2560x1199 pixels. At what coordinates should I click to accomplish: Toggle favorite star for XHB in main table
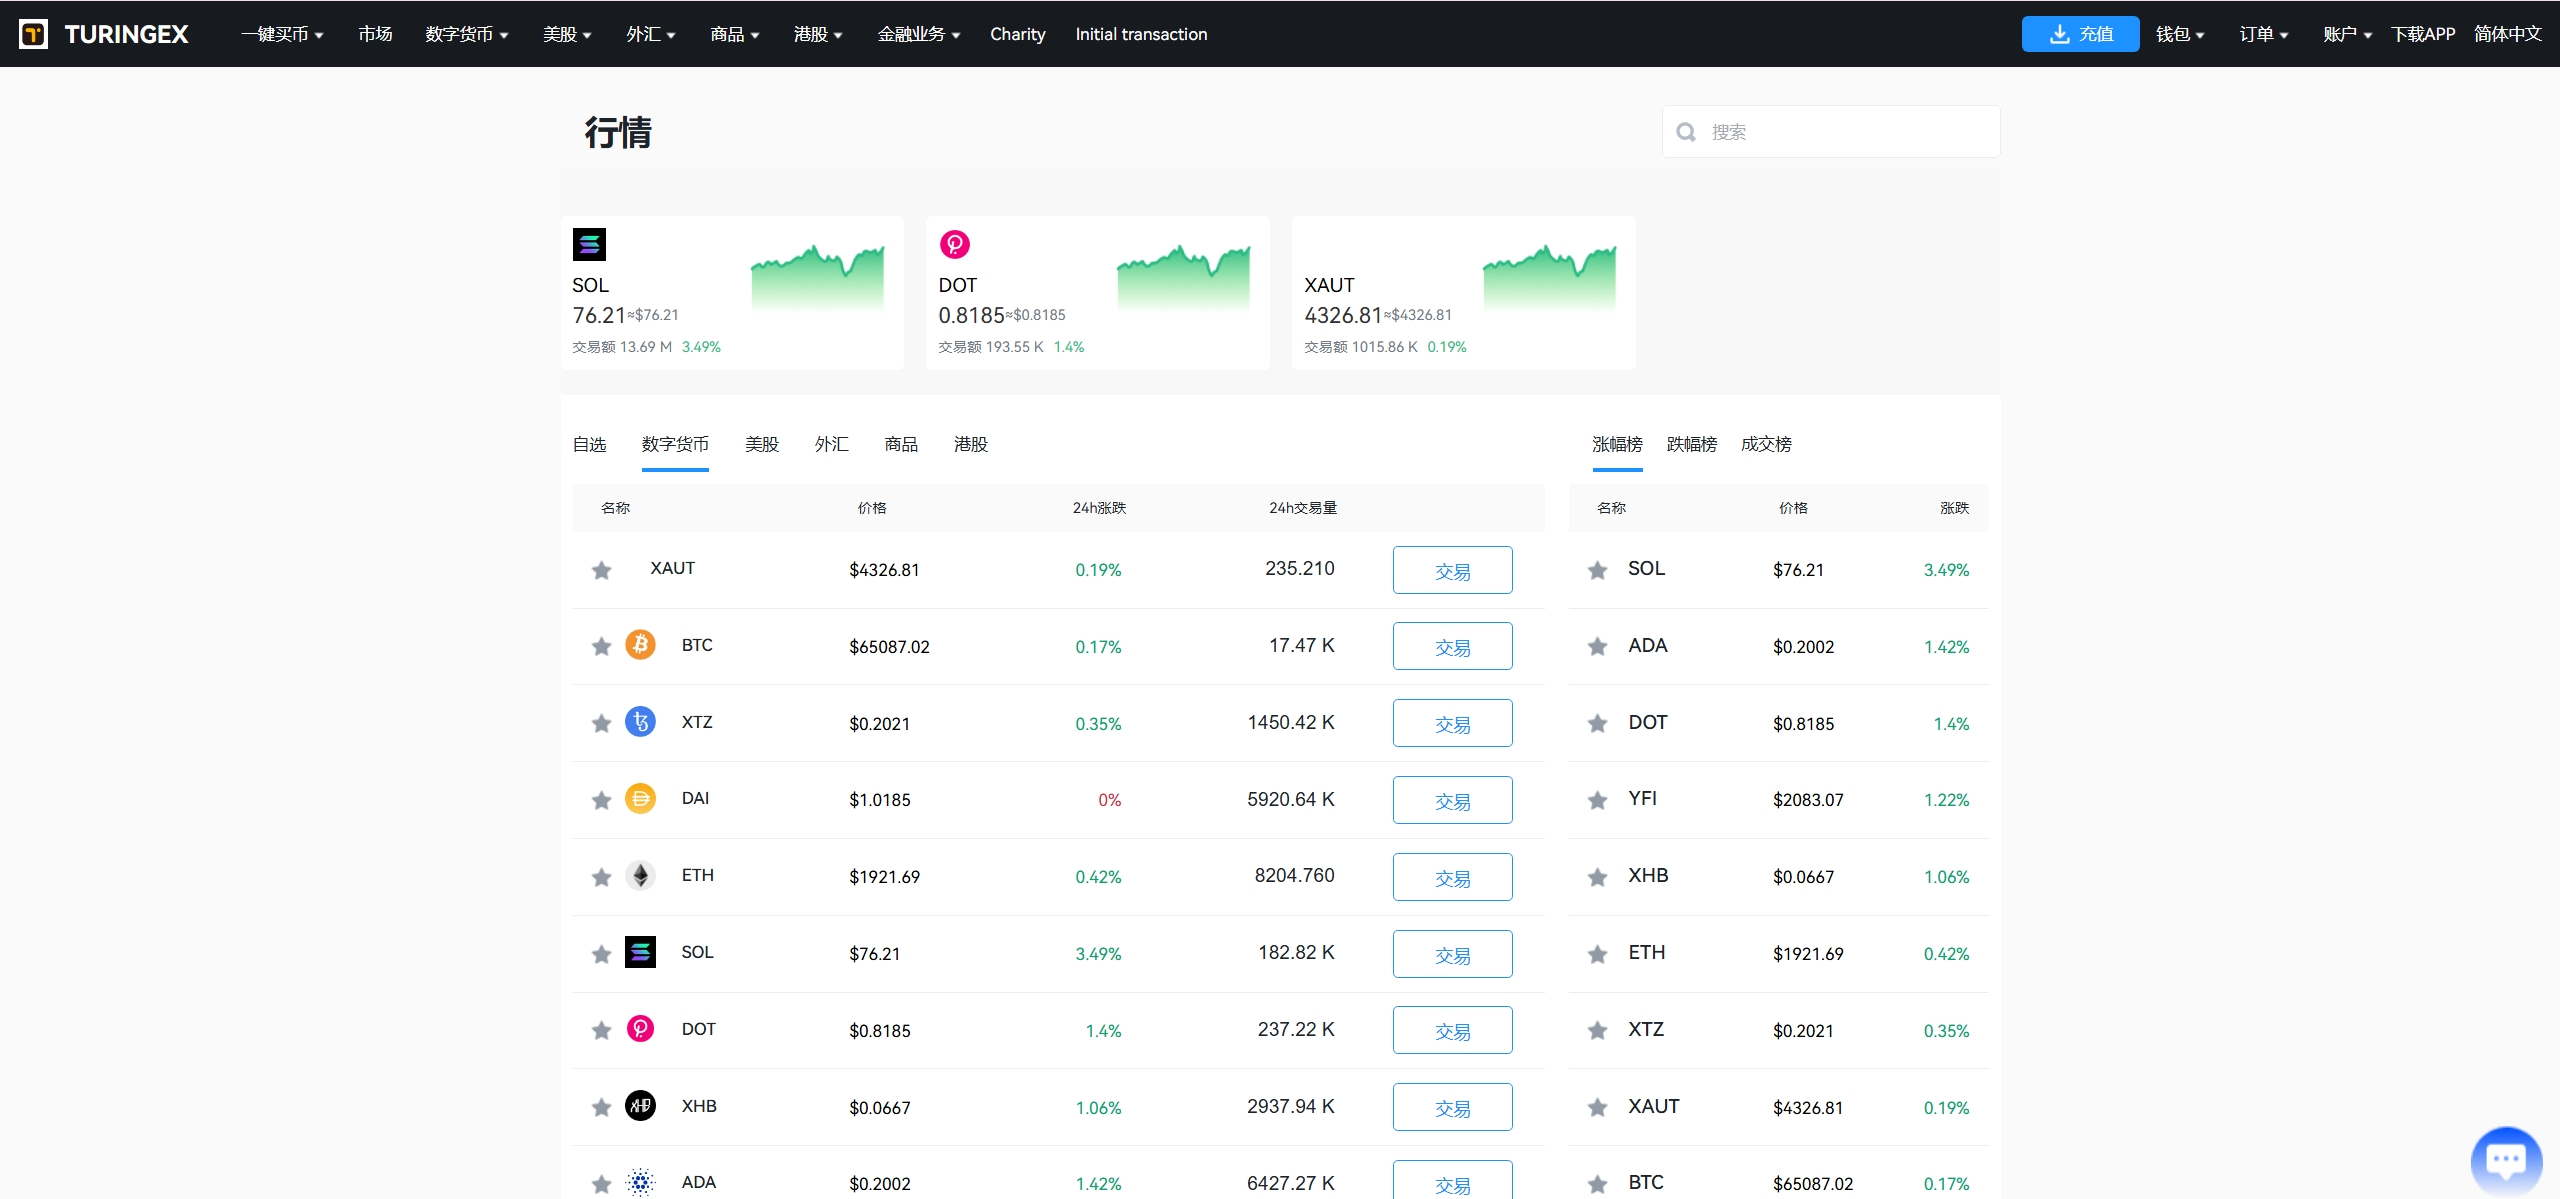tap(601, 1107)
